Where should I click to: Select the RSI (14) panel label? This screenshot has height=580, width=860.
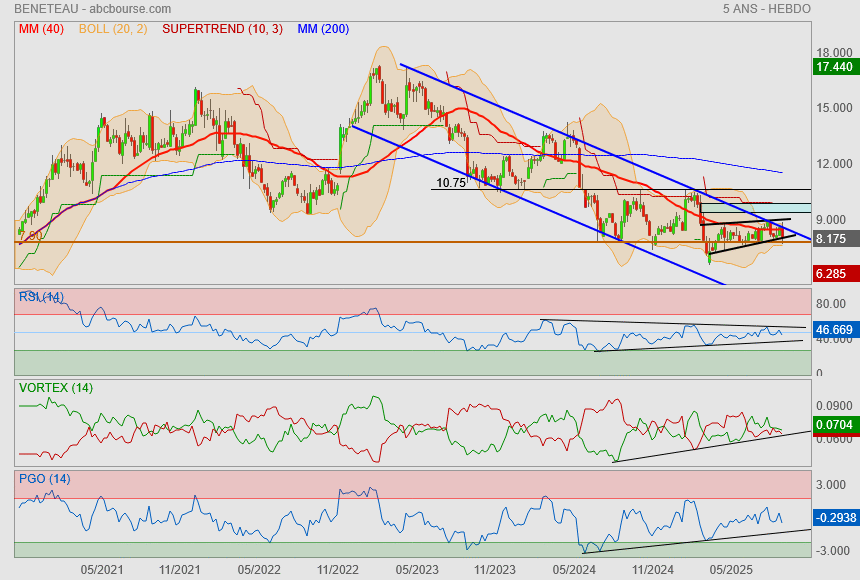[x=41, y=297]
